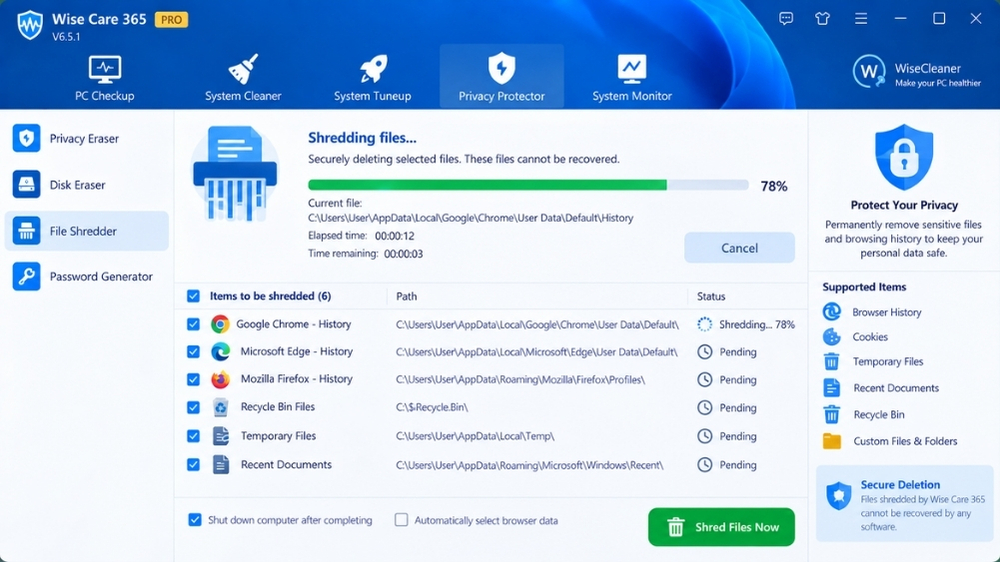Uncheck Microsoft Edge - History checkbox
Viewport: 1000px width, 562px height.
click(193, 351)
